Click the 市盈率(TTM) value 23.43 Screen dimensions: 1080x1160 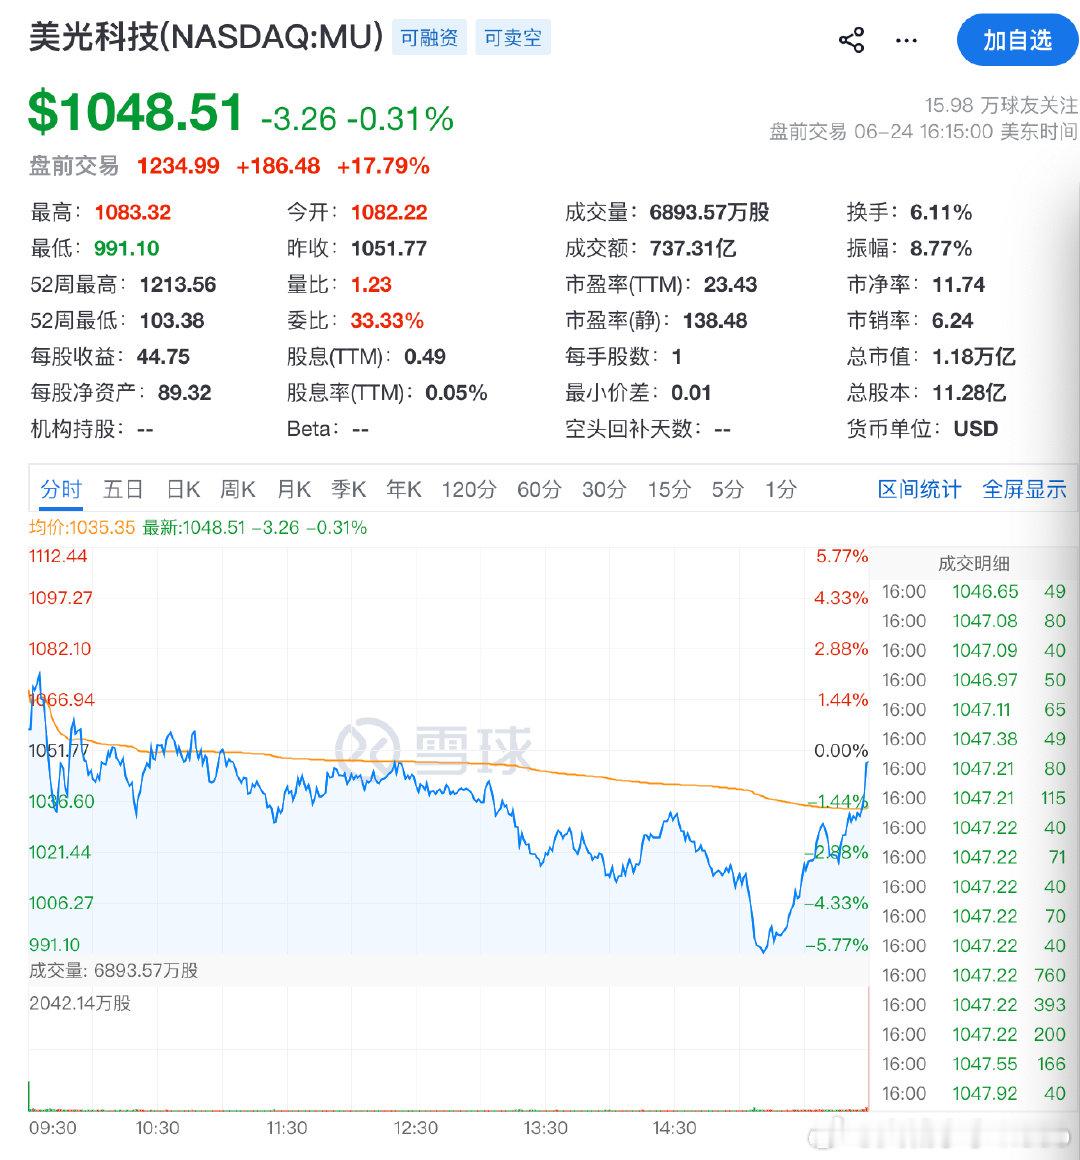(730, 284)
